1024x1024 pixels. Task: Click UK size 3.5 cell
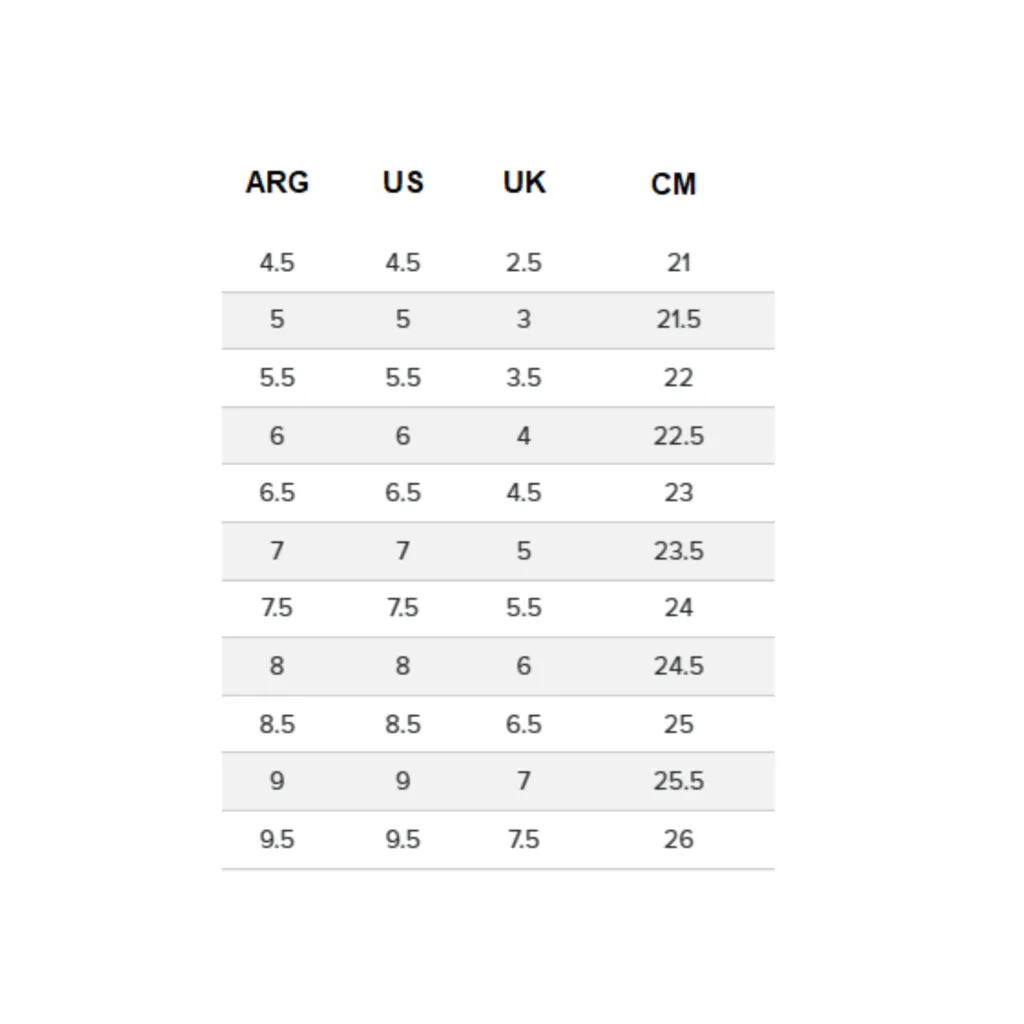click(524, 377)
